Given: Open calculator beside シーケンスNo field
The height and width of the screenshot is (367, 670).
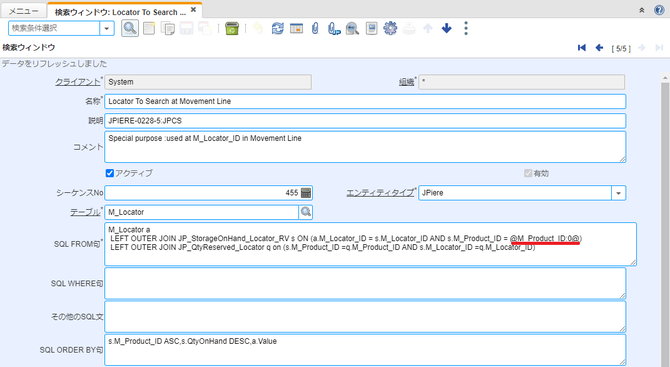Looking at the screenshot, I should [x=306, y=193].
